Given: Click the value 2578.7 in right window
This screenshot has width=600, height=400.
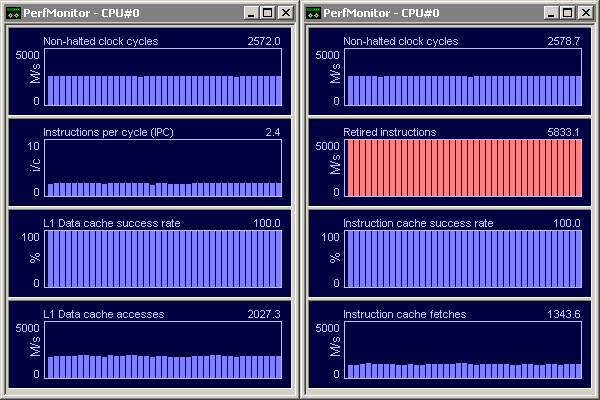Looking at the screenshot, I should click(564, 41).
